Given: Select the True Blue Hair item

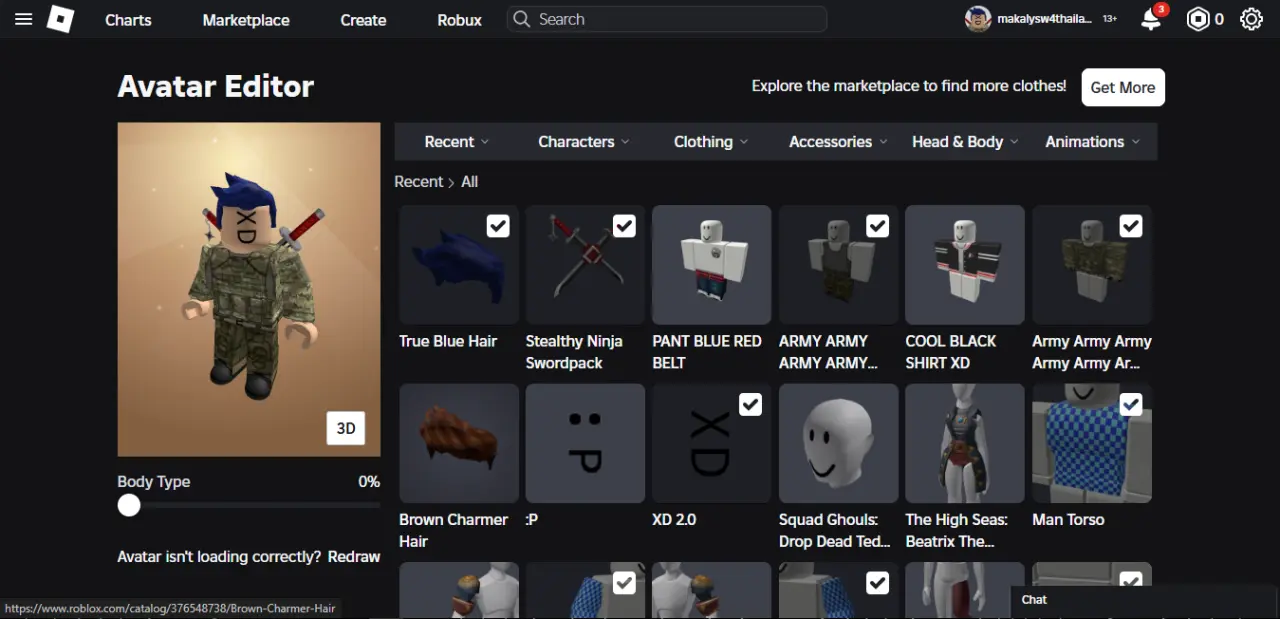Looking at the screenshot, I should pos(458,265).
